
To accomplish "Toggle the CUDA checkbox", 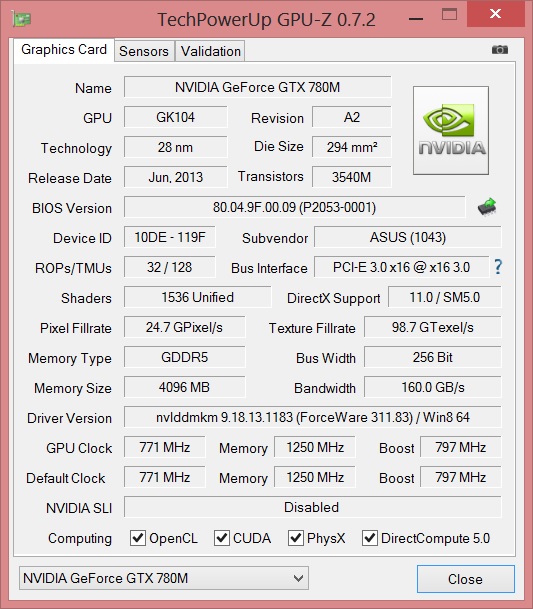I will coord(222,538).
